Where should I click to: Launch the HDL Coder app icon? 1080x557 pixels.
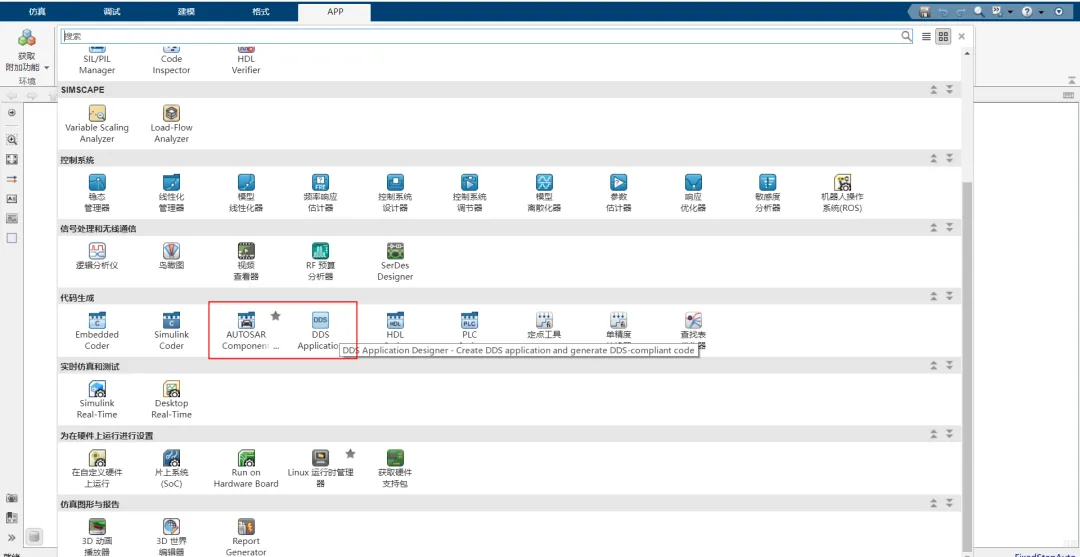[x=395, y=319]
